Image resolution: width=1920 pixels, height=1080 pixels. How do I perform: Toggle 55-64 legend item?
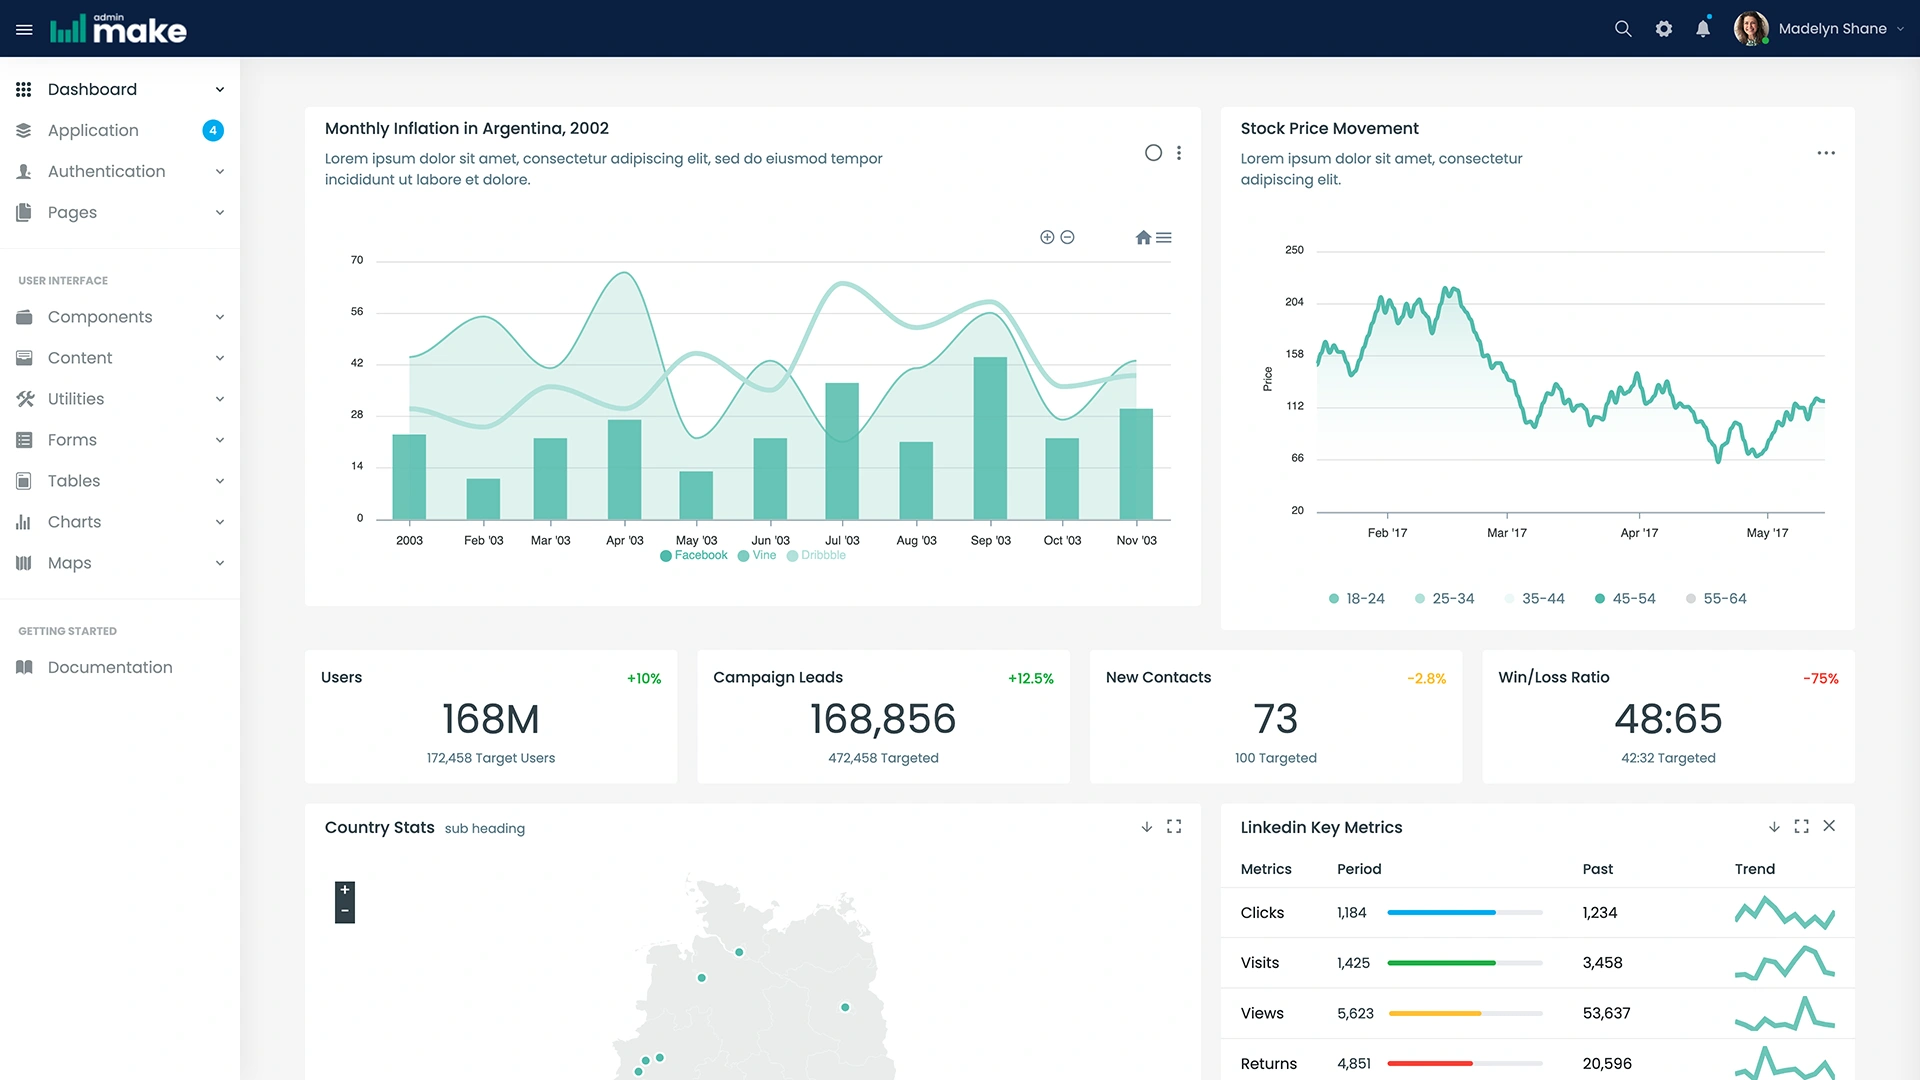1716,599
